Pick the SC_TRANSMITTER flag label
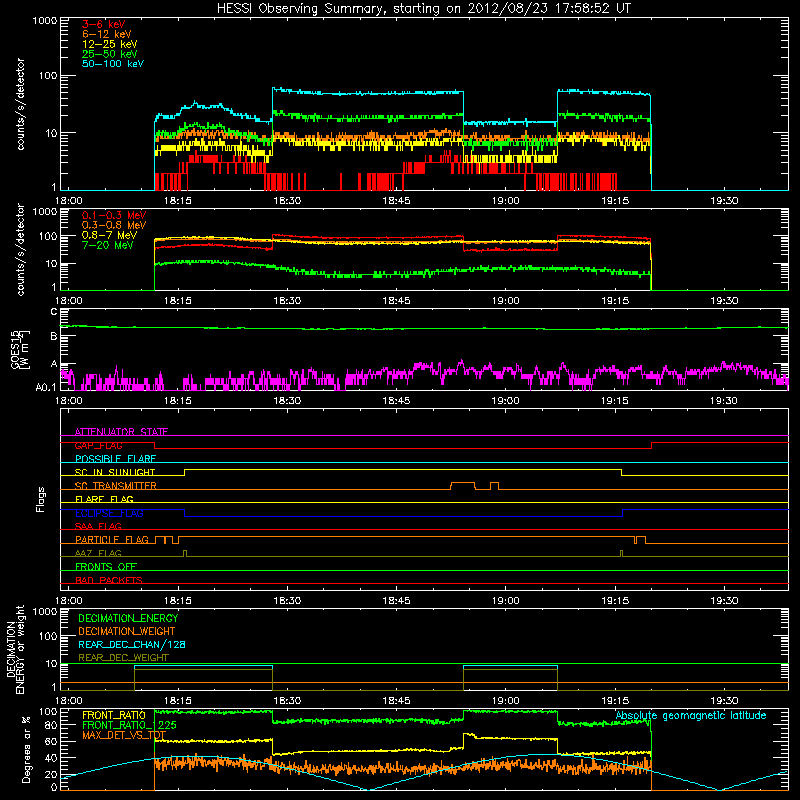The image size is (800, 800). [x=115, y=486]
